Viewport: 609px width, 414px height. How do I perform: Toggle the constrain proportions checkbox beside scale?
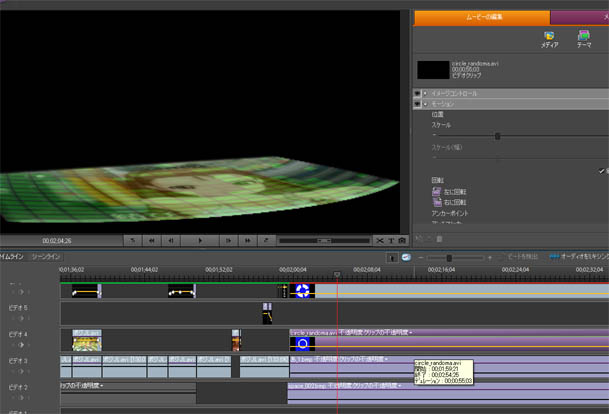tap(602, 170)
